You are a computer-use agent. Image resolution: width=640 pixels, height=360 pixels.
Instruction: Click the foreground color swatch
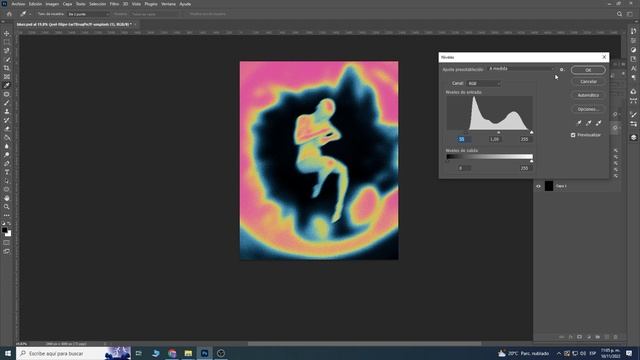pyautogui.click(x=4, y=230)
